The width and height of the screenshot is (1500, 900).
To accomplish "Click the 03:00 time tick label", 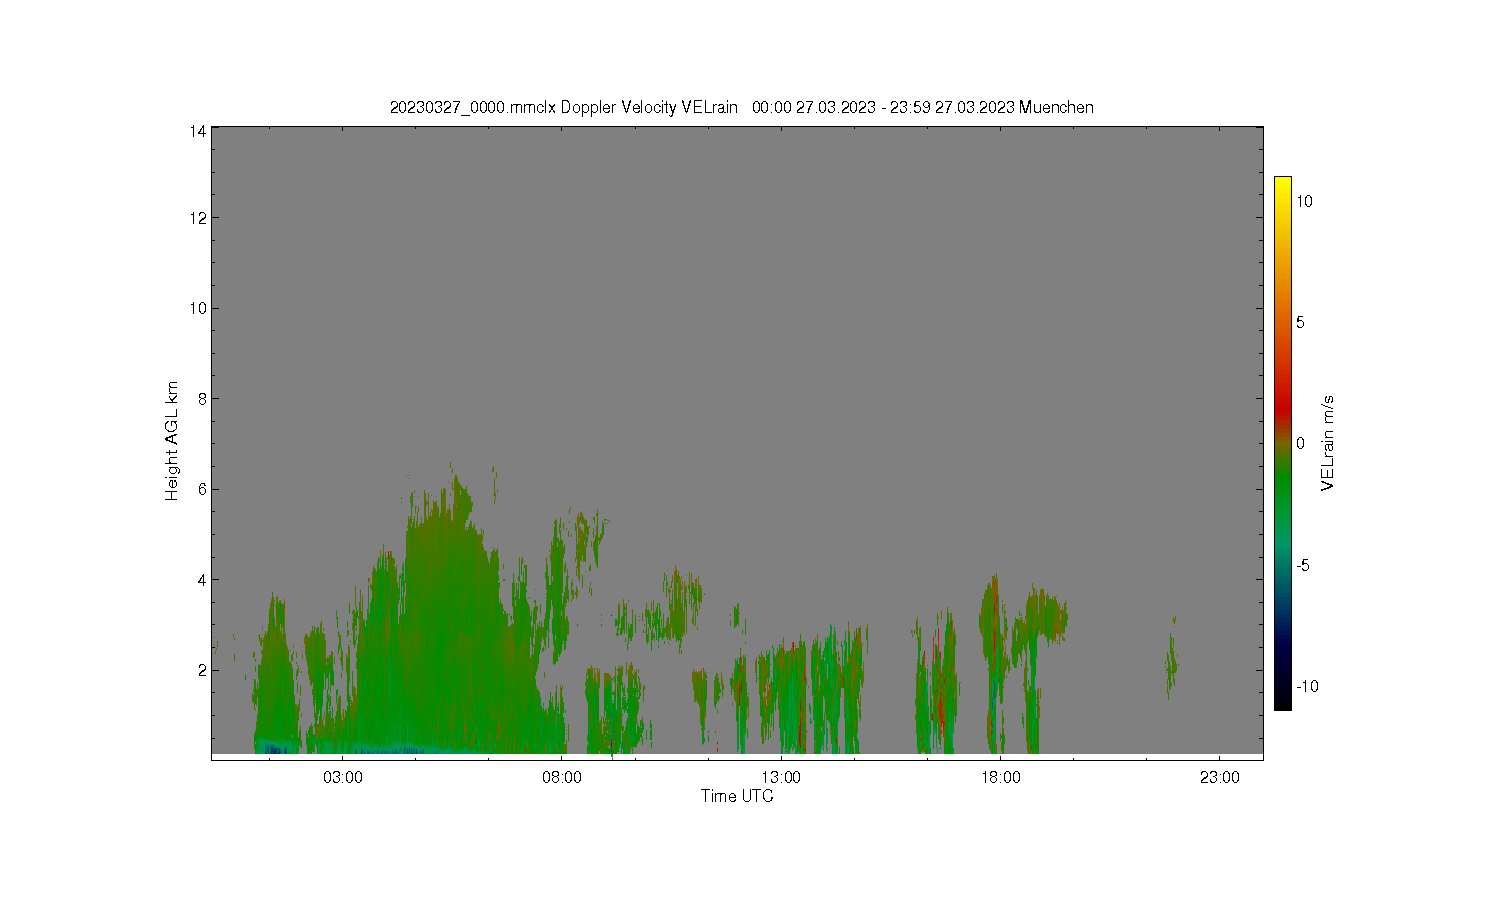I will click(x=343, y=778).
